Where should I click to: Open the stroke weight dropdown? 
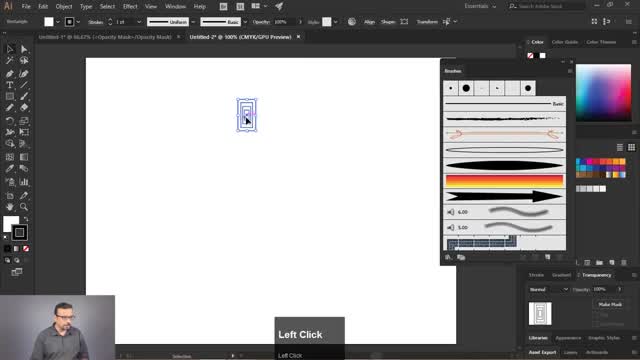pyautogui.click(x=139, y=22)
